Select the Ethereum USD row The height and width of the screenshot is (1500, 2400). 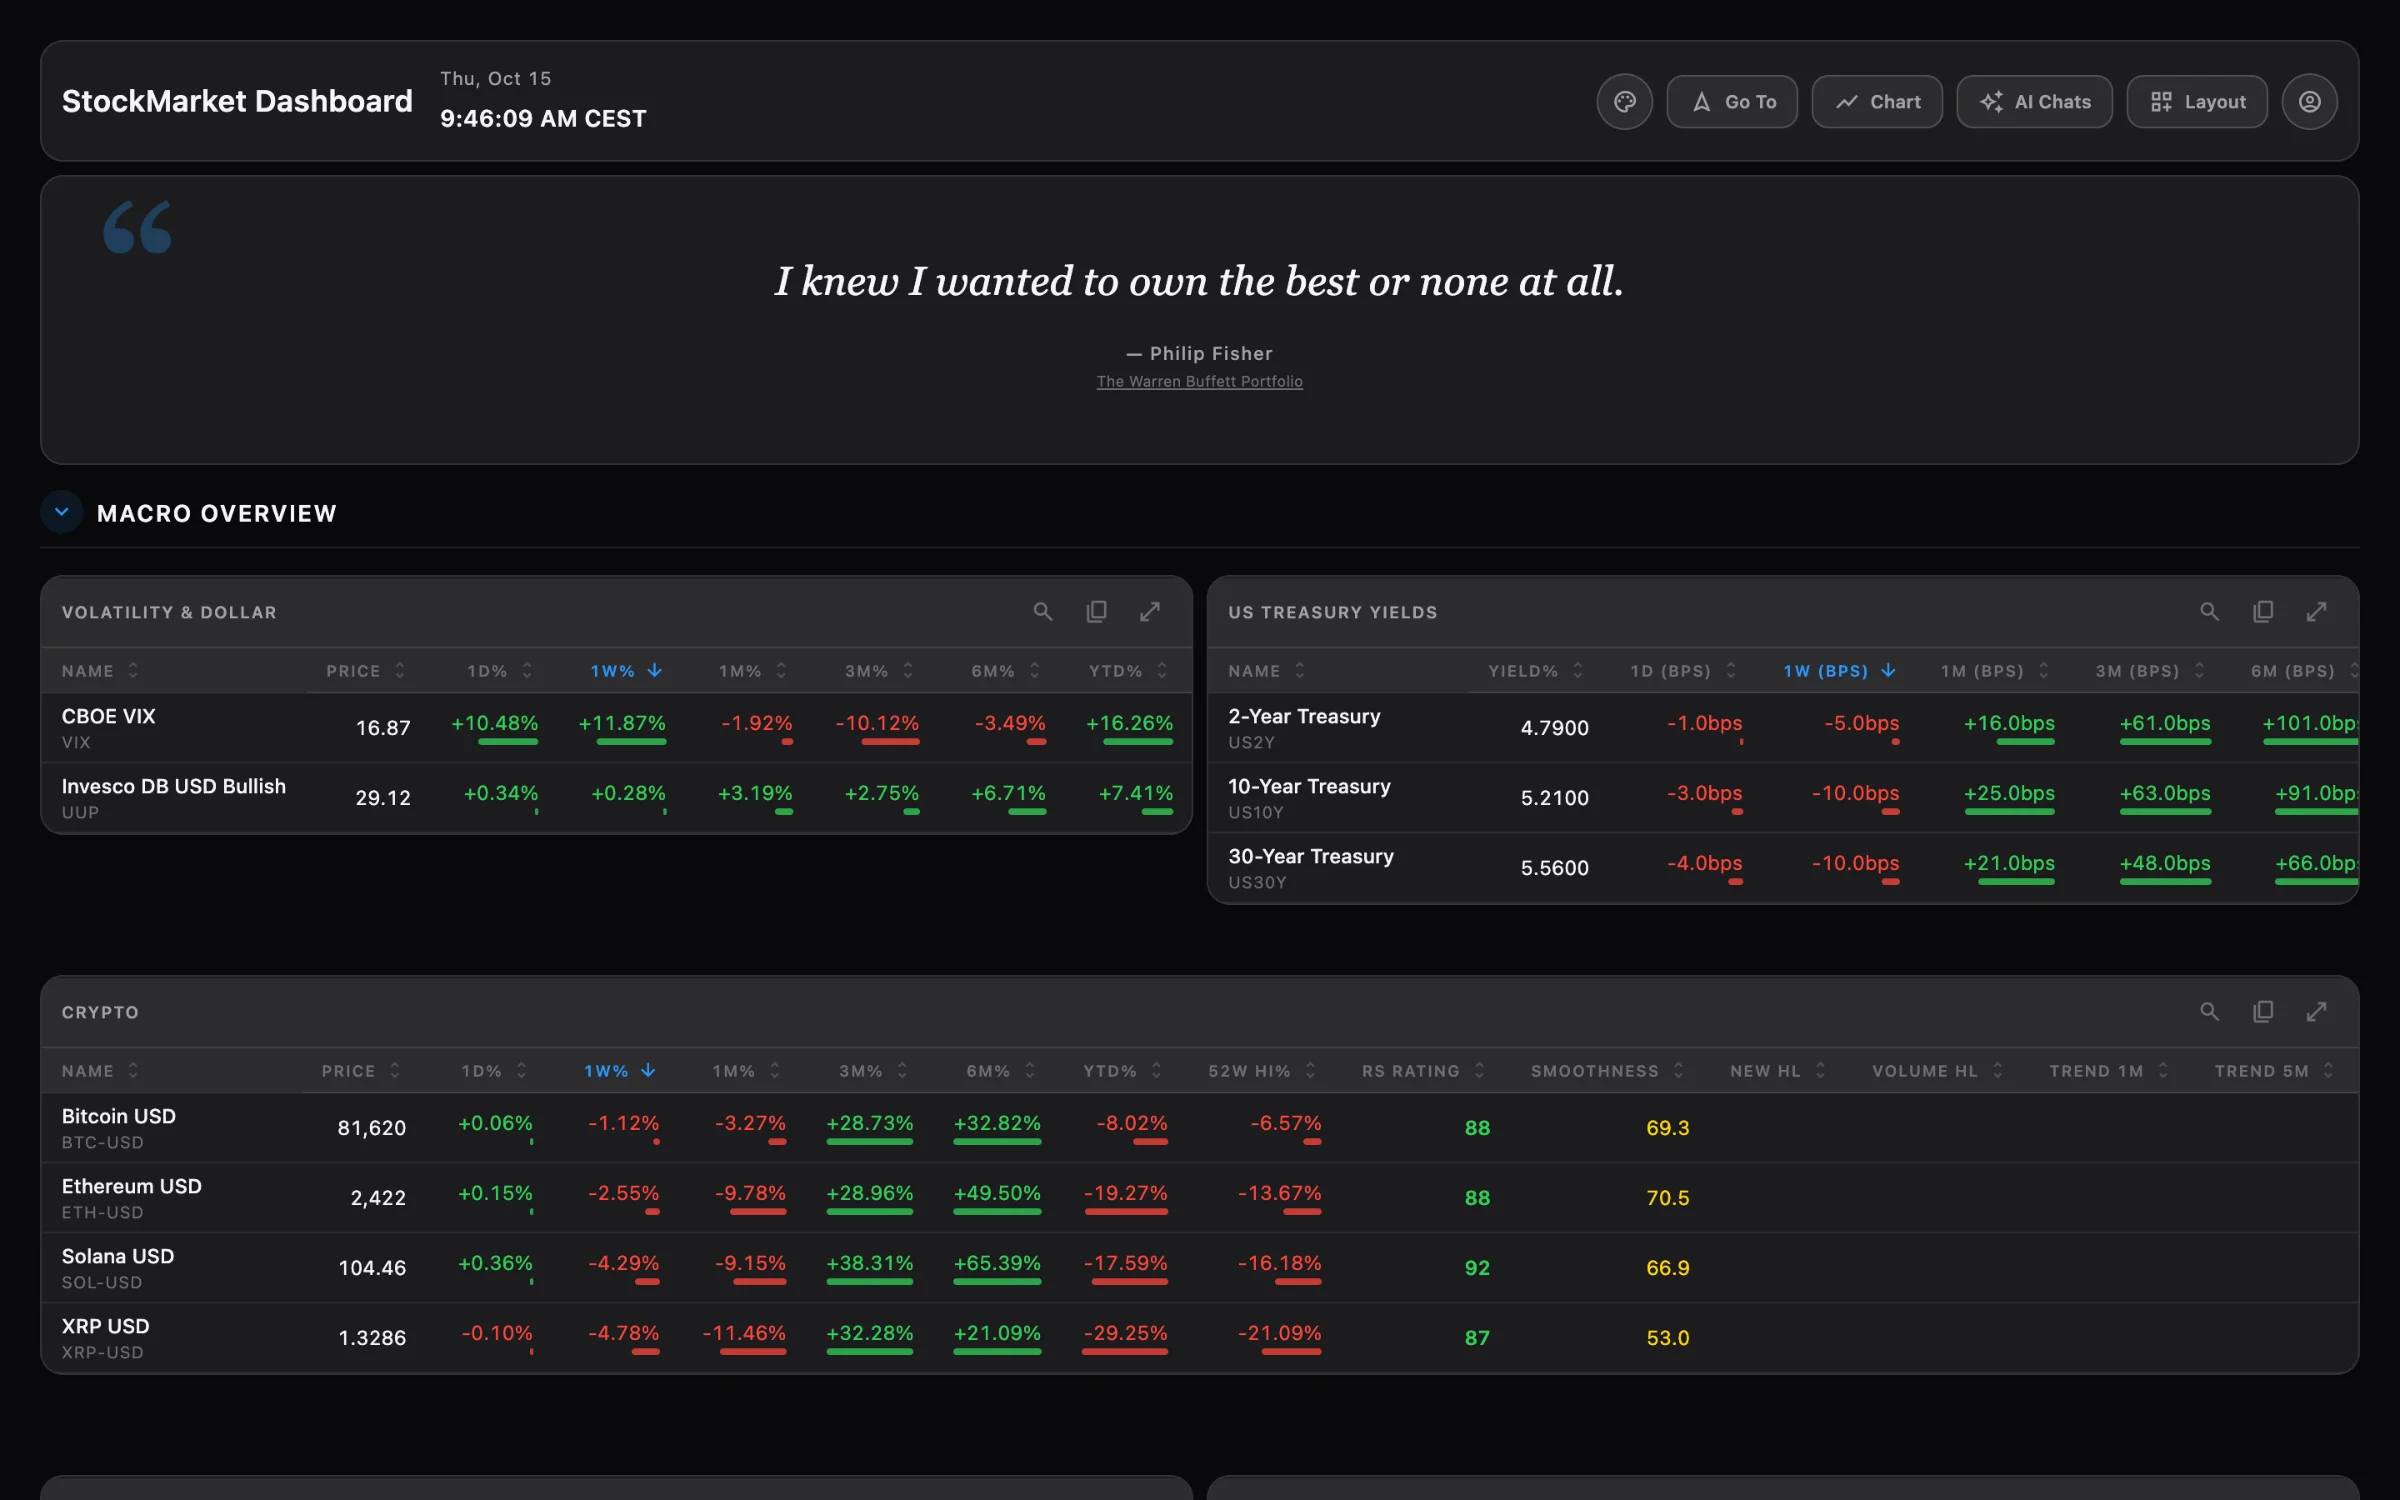click(1199, 1198)
